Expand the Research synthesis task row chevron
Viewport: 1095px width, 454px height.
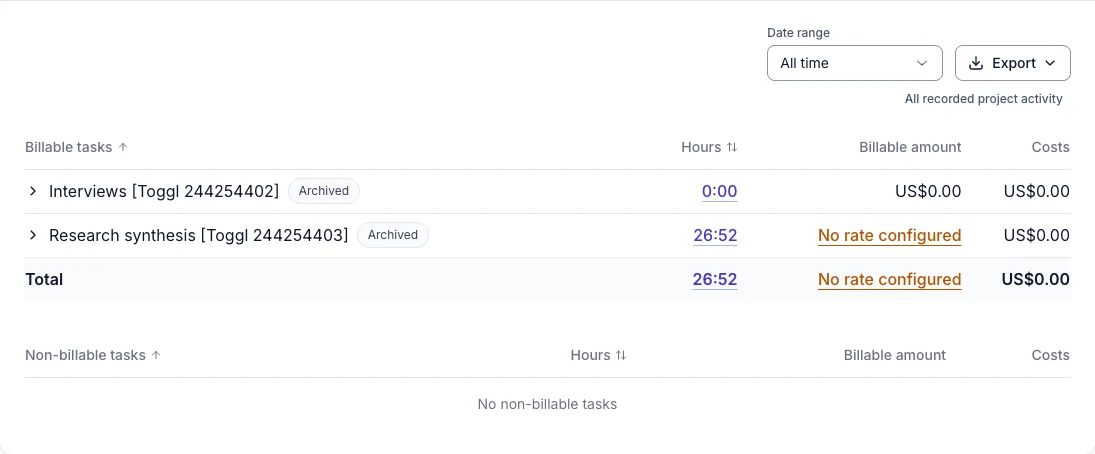point(32,235)
